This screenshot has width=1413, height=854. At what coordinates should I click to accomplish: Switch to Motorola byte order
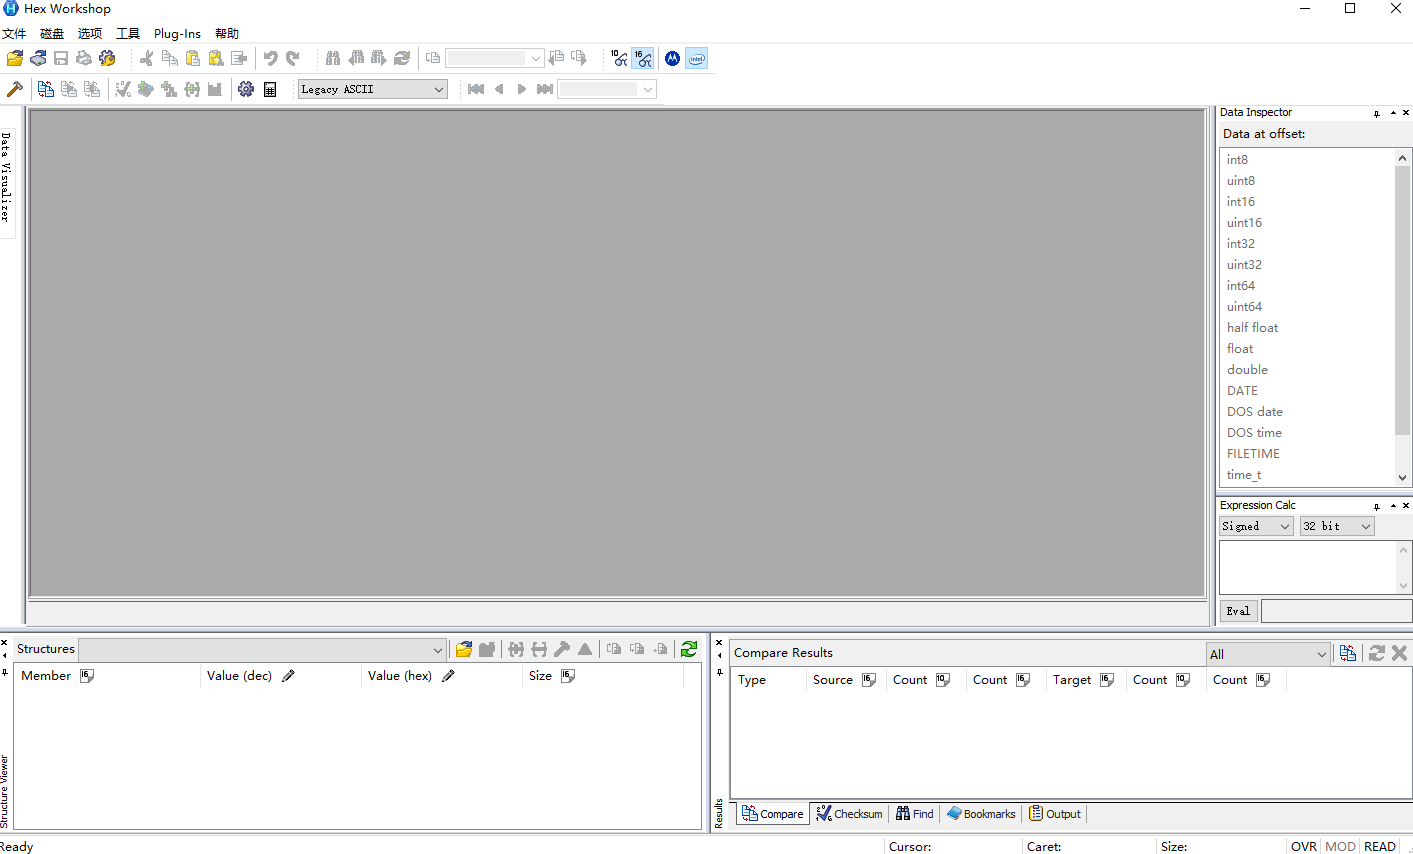click(x=673, y=59)
